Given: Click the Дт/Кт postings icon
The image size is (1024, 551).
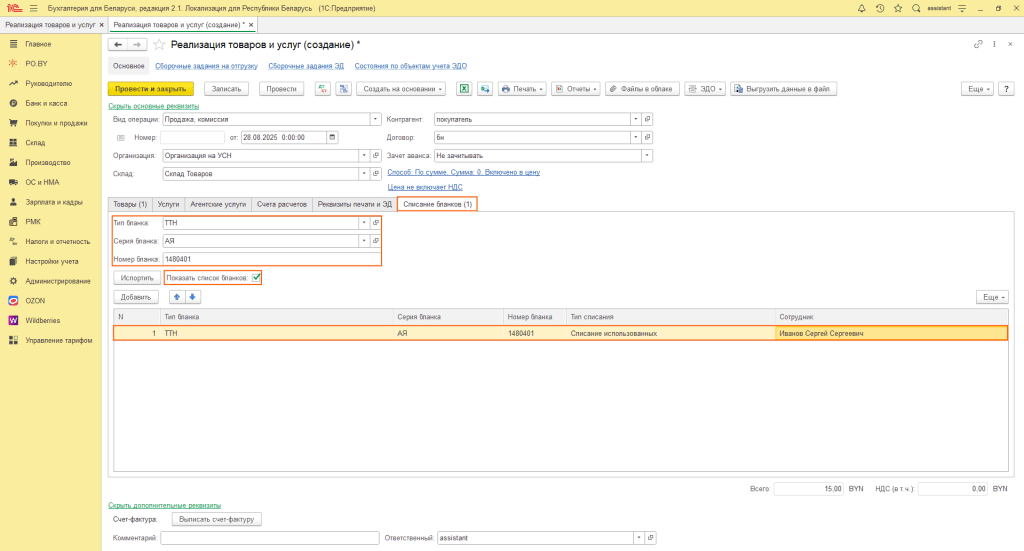Looking at the screenshot, I should [x=323, y=89].
